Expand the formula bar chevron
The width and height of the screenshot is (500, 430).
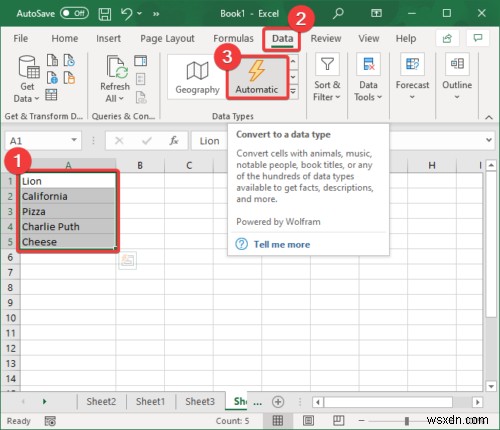point(489,140)
